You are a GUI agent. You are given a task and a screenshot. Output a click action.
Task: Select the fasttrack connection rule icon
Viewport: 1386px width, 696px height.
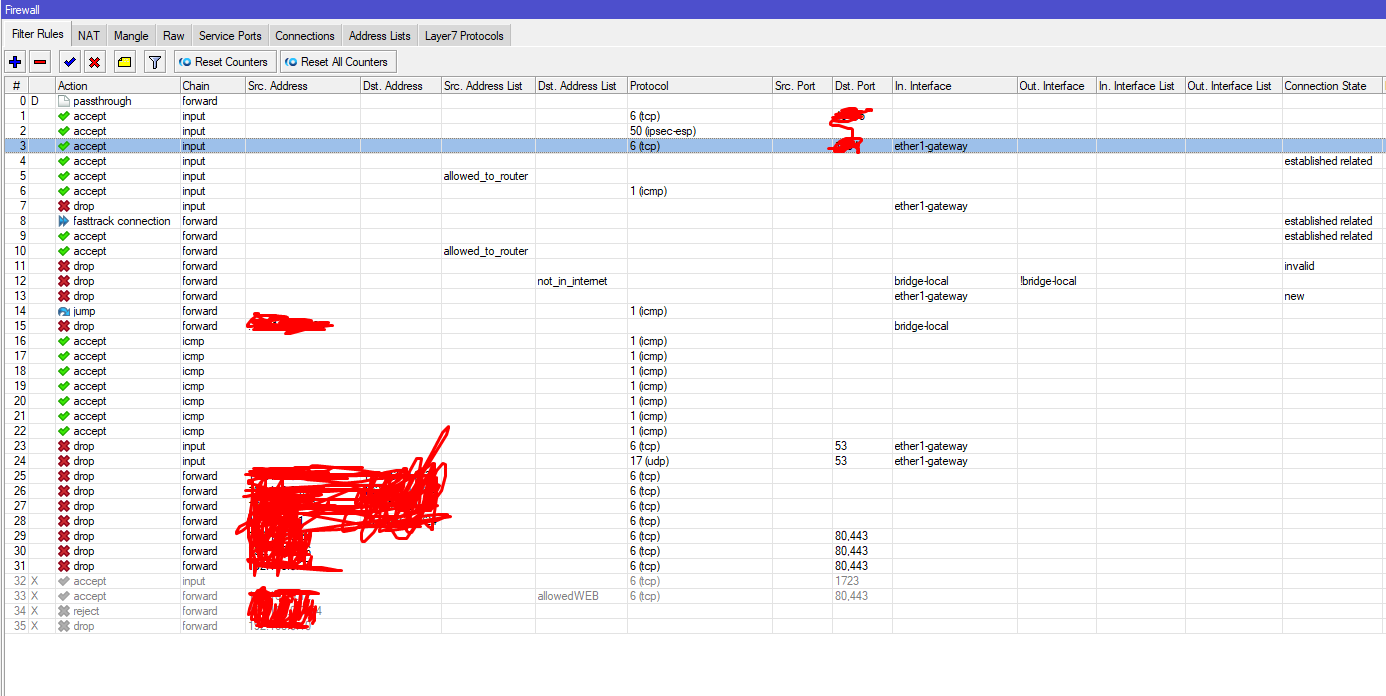(x=64, y=221)
